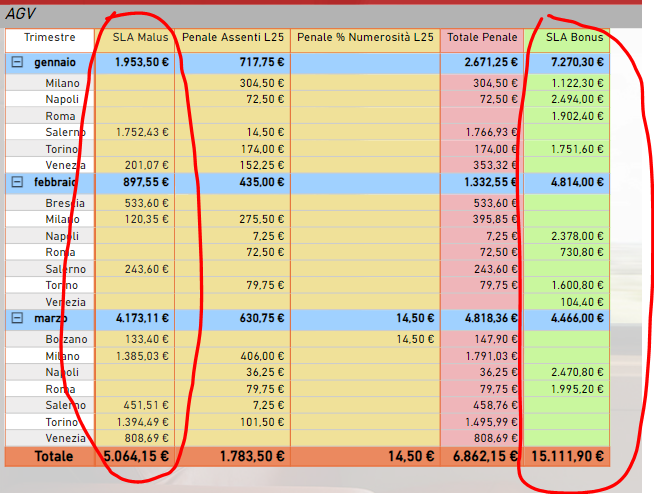The width and height of the screenshot is (654, 494).
Task: Click the total SLA Malus 5.064,15 €
Action: [136, 456]
